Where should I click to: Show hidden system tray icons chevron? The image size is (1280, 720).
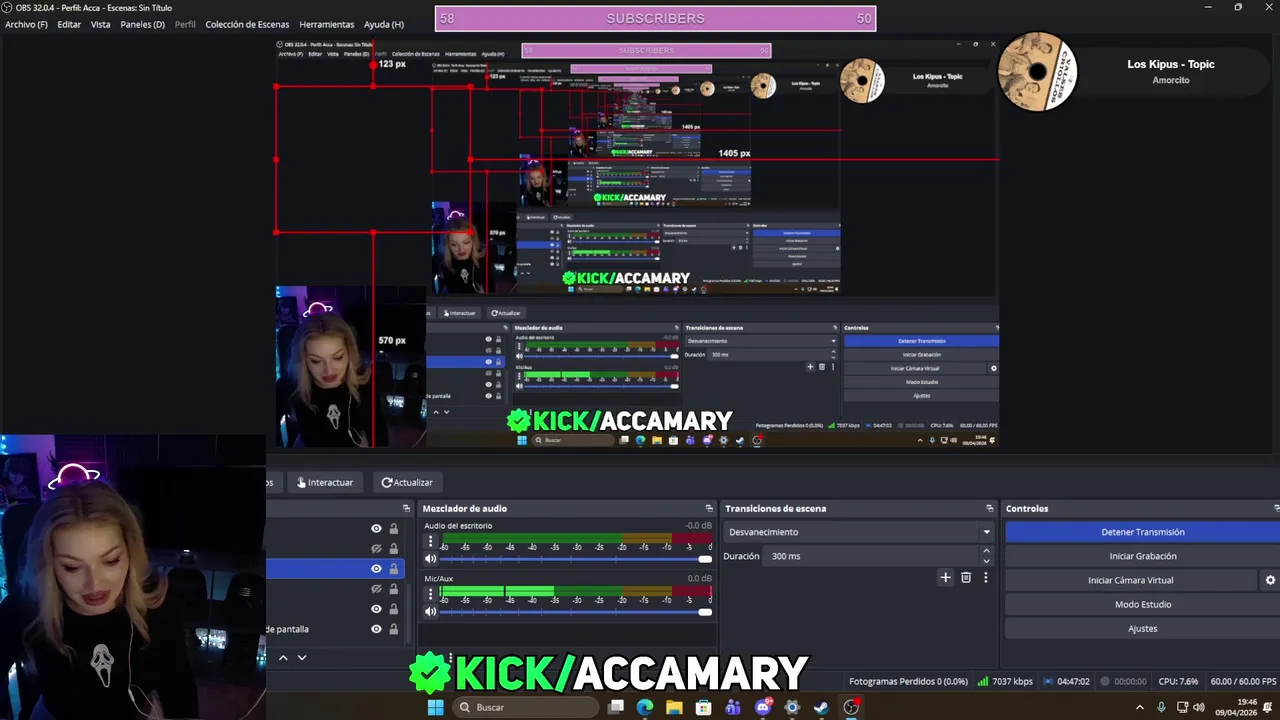[1139, 707]
